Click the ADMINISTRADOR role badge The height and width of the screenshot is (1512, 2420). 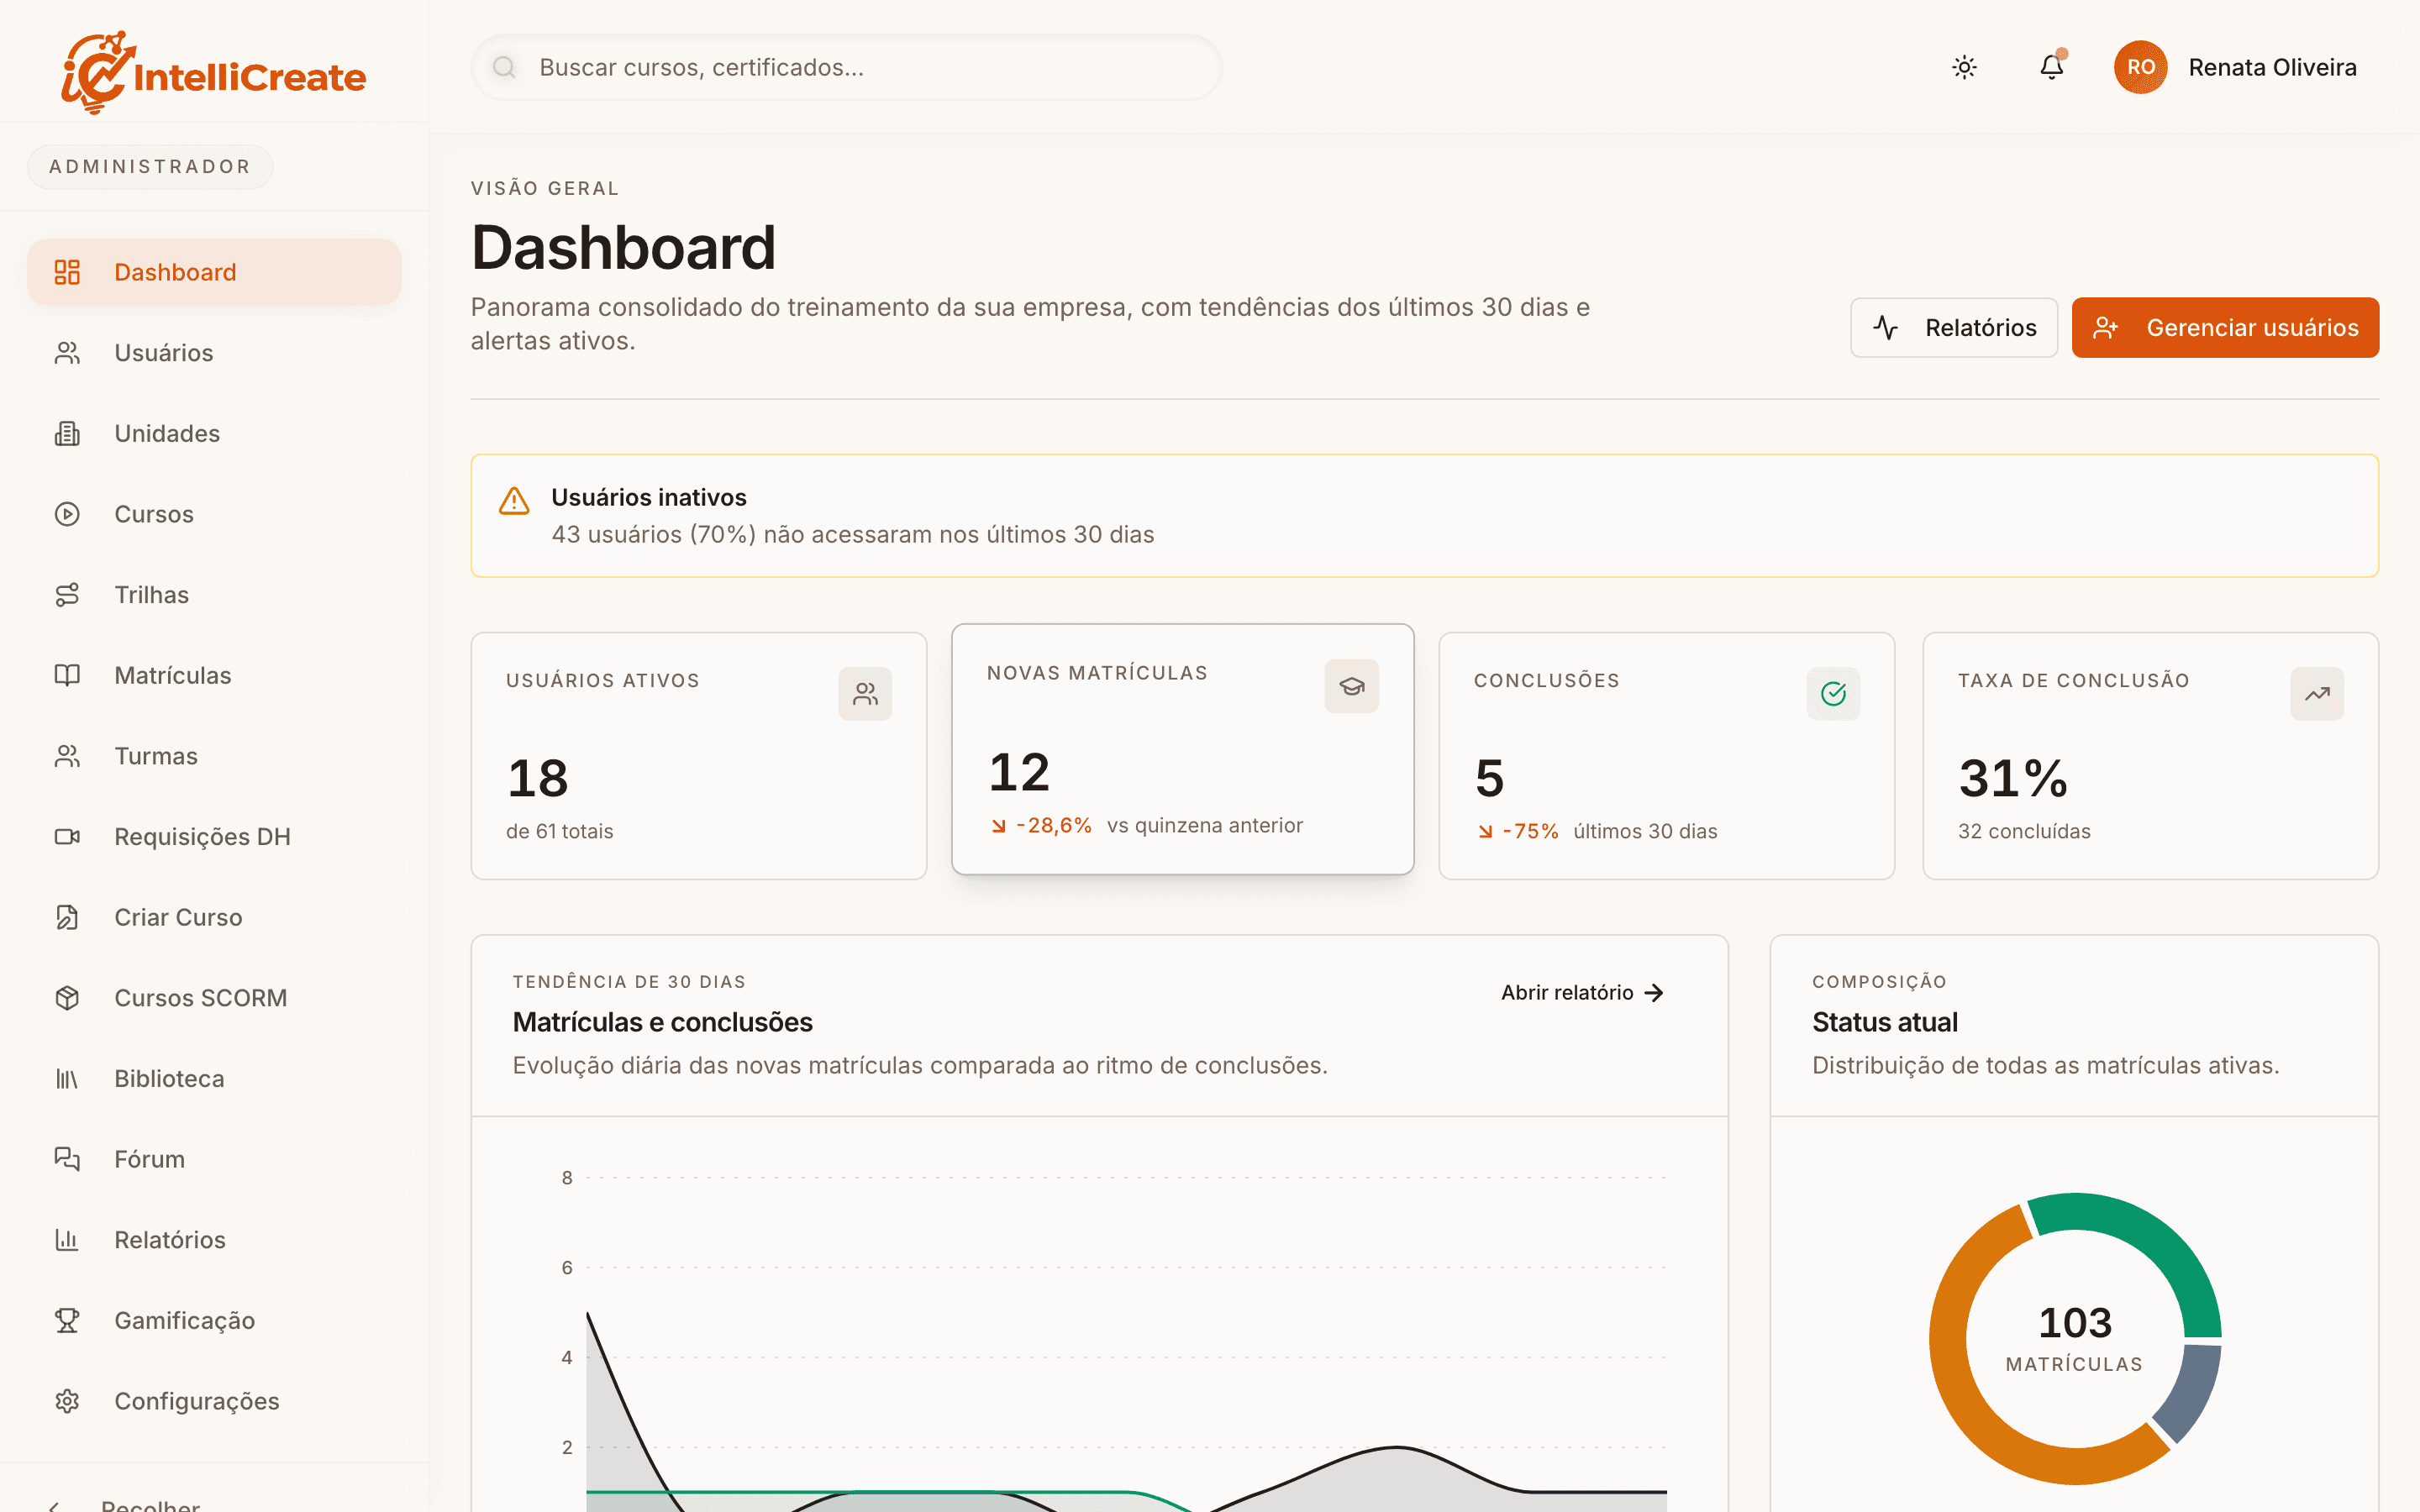tap(150, 167)
